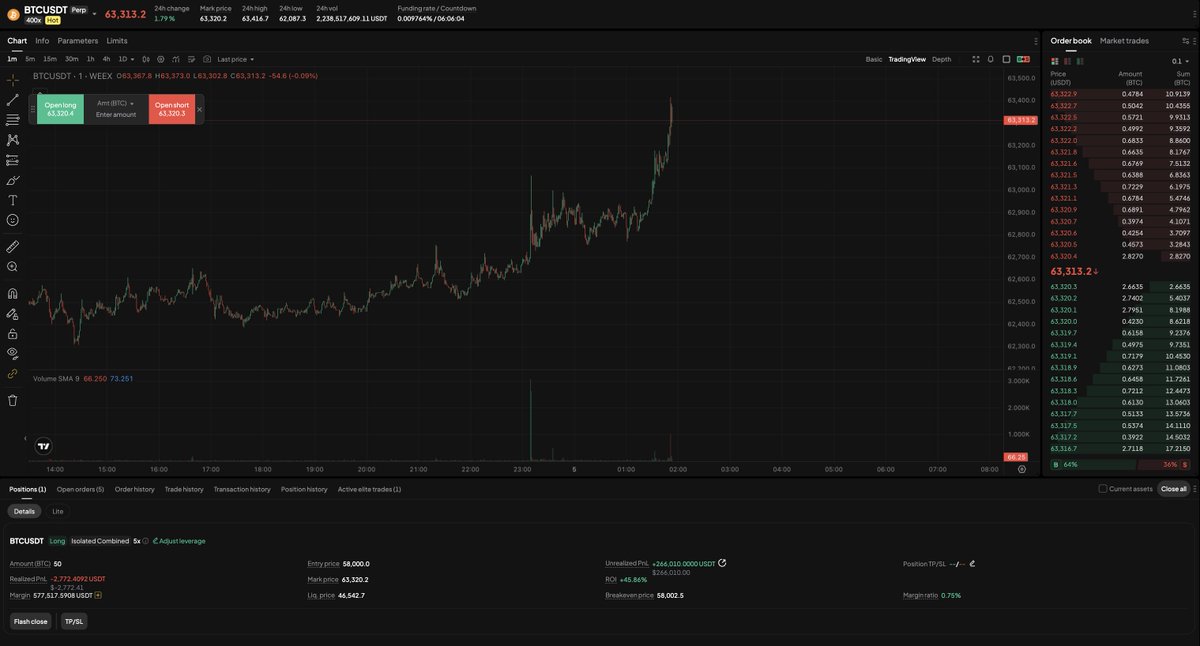Image resolution: width=1200 pixels, height=646 pixels.
Task: Click the Open short button
Action: (x=172, y=109)
